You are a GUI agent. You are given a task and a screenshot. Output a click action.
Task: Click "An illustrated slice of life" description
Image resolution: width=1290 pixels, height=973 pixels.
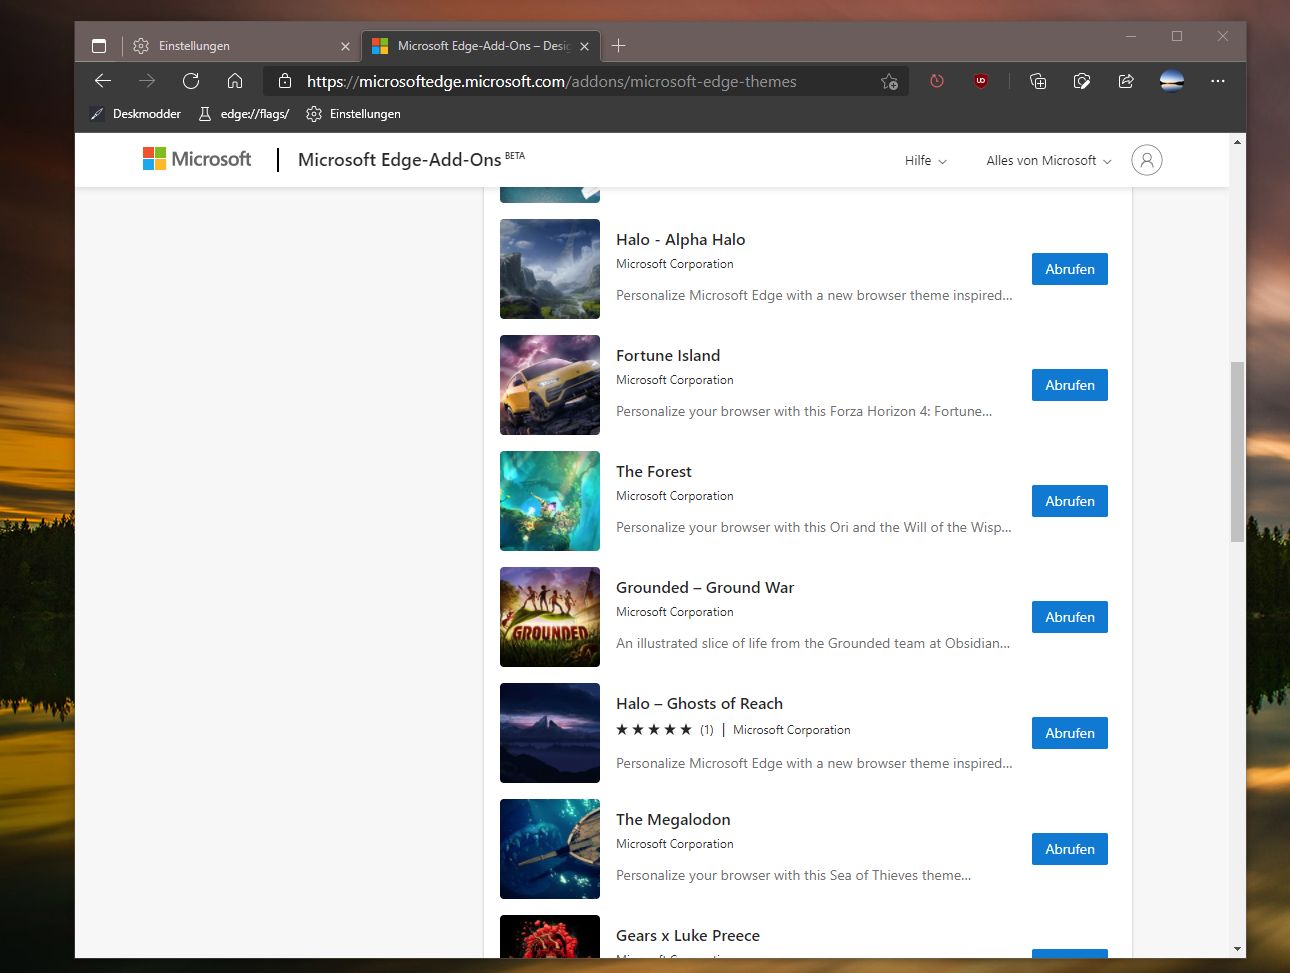[813, 644]
